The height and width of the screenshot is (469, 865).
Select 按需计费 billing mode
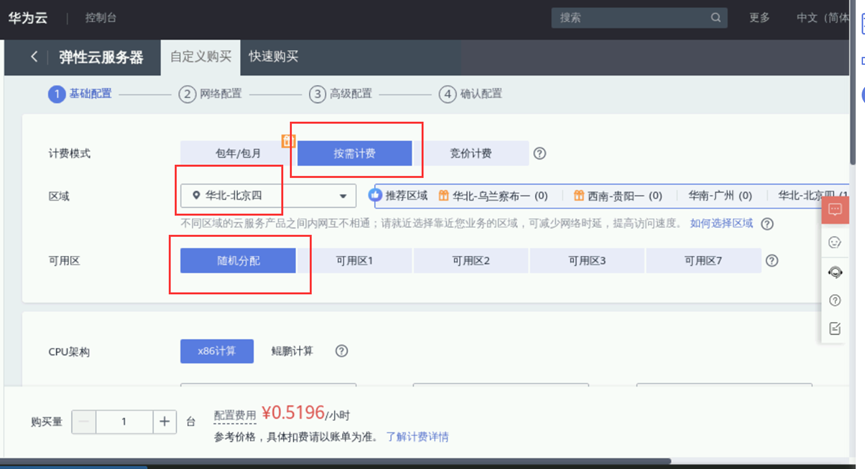354,153
